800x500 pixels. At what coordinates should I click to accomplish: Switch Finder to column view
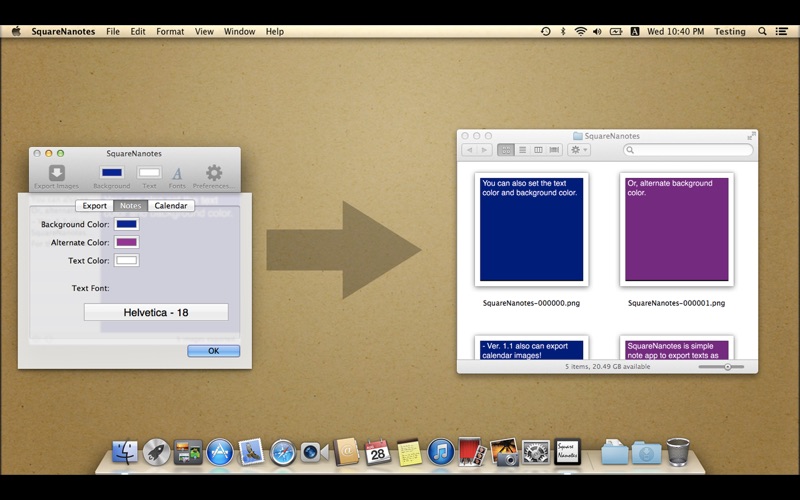[x=538, y=150]
